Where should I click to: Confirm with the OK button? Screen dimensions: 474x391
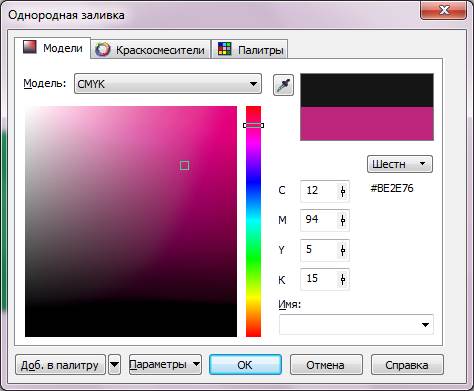(x=245, y=365)
